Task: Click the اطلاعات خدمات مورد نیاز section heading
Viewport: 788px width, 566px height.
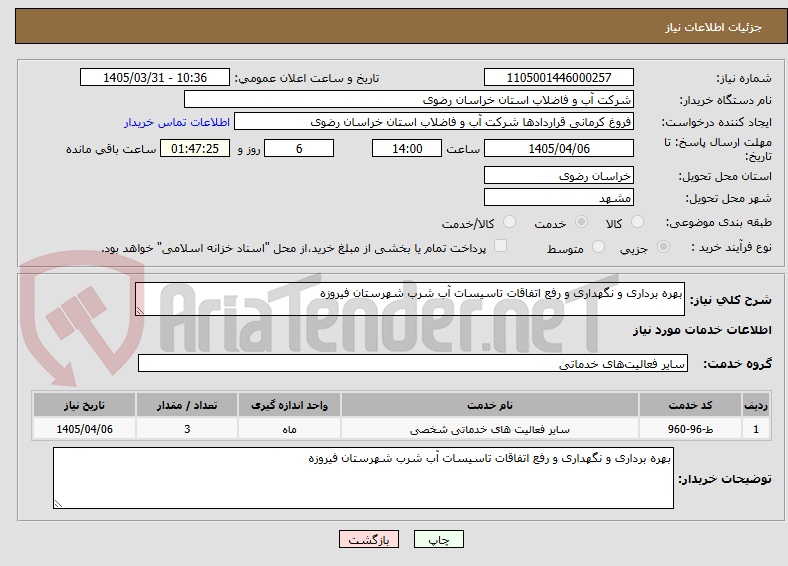Action: click(x=702, y=330)
